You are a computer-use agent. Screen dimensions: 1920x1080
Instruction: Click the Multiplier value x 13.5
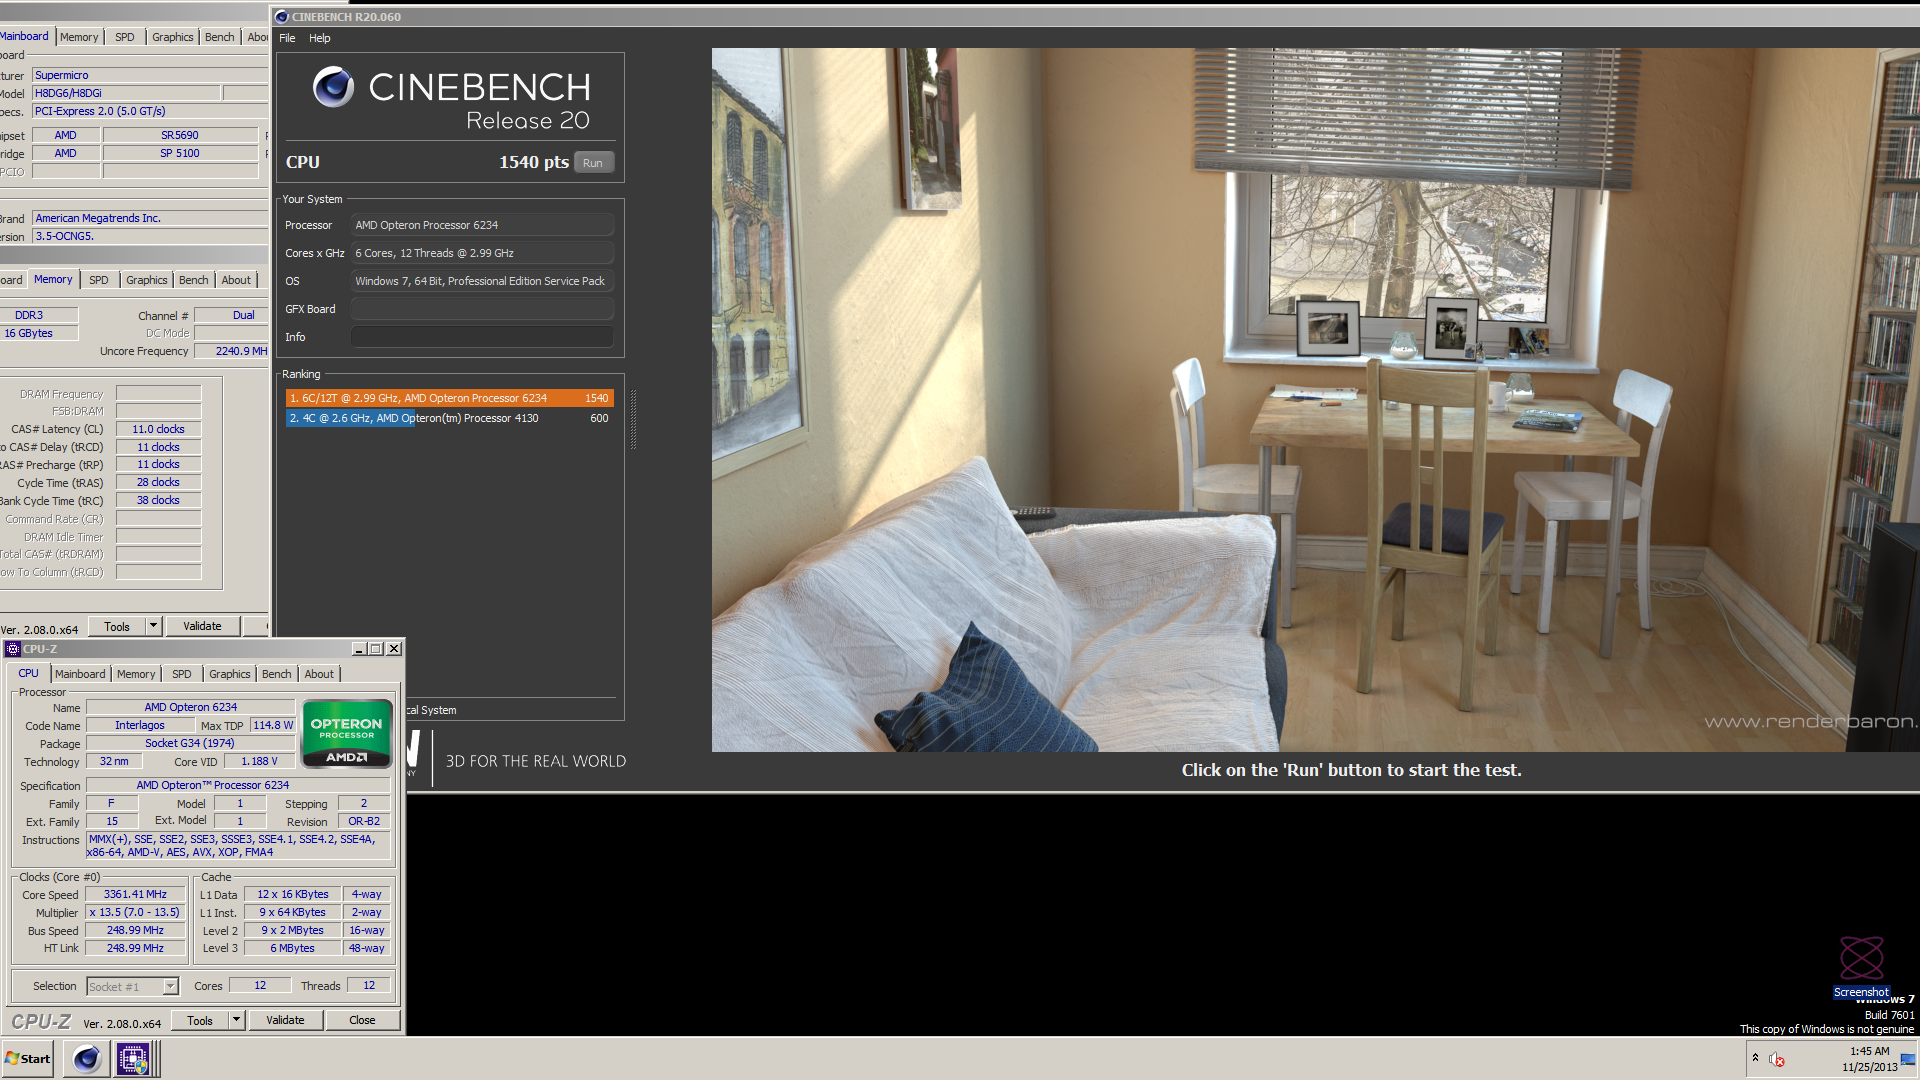click(135, 912)
